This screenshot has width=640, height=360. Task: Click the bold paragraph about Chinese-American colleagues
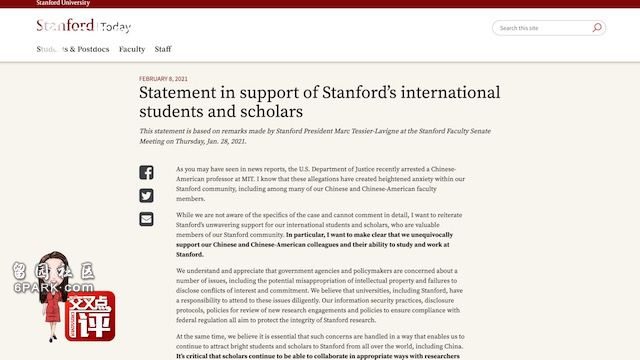pos(314,244)
